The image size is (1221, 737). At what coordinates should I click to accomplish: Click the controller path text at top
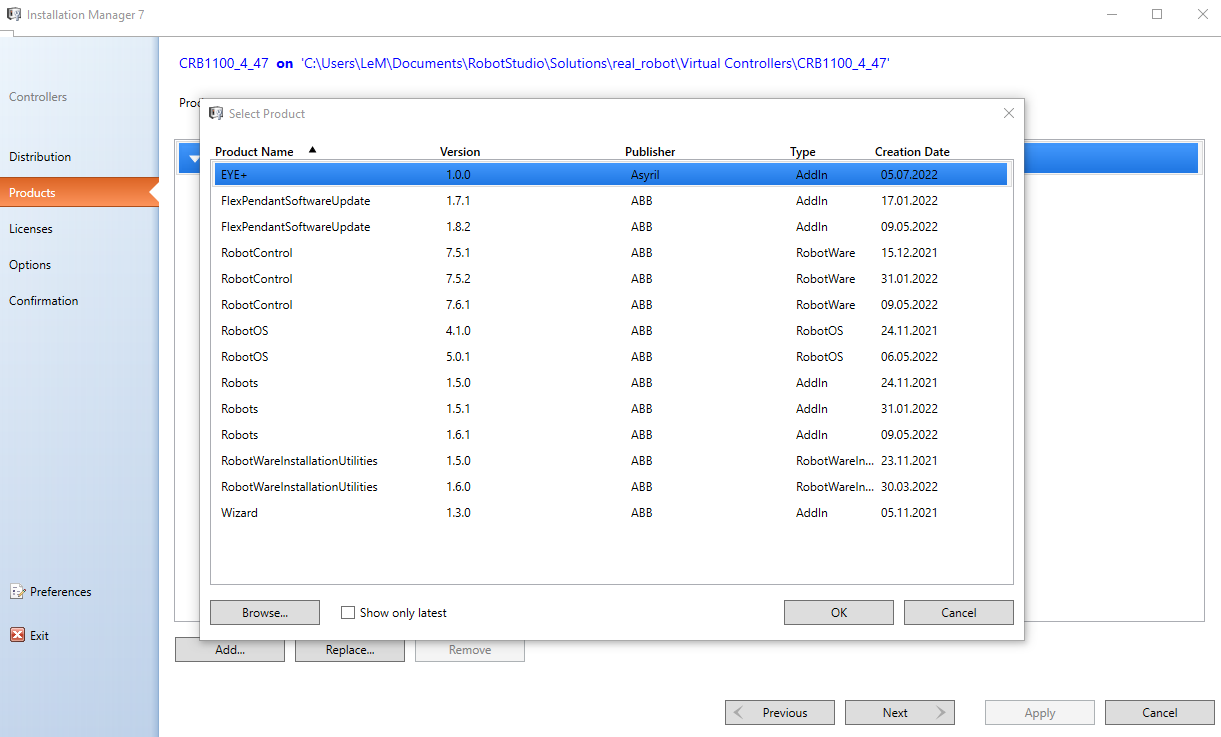click(x=595, y=63)
